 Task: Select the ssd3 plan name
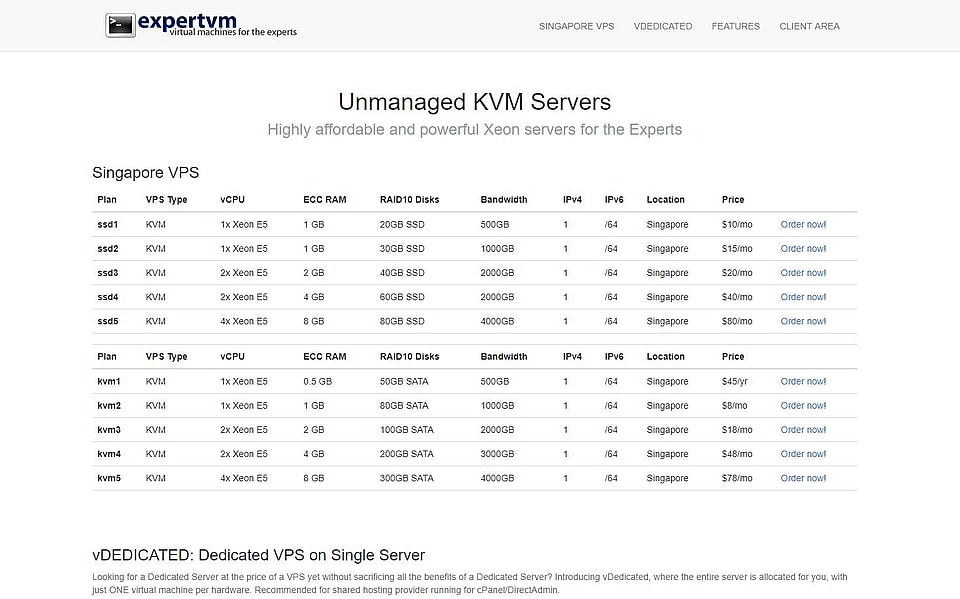(108, 273)
